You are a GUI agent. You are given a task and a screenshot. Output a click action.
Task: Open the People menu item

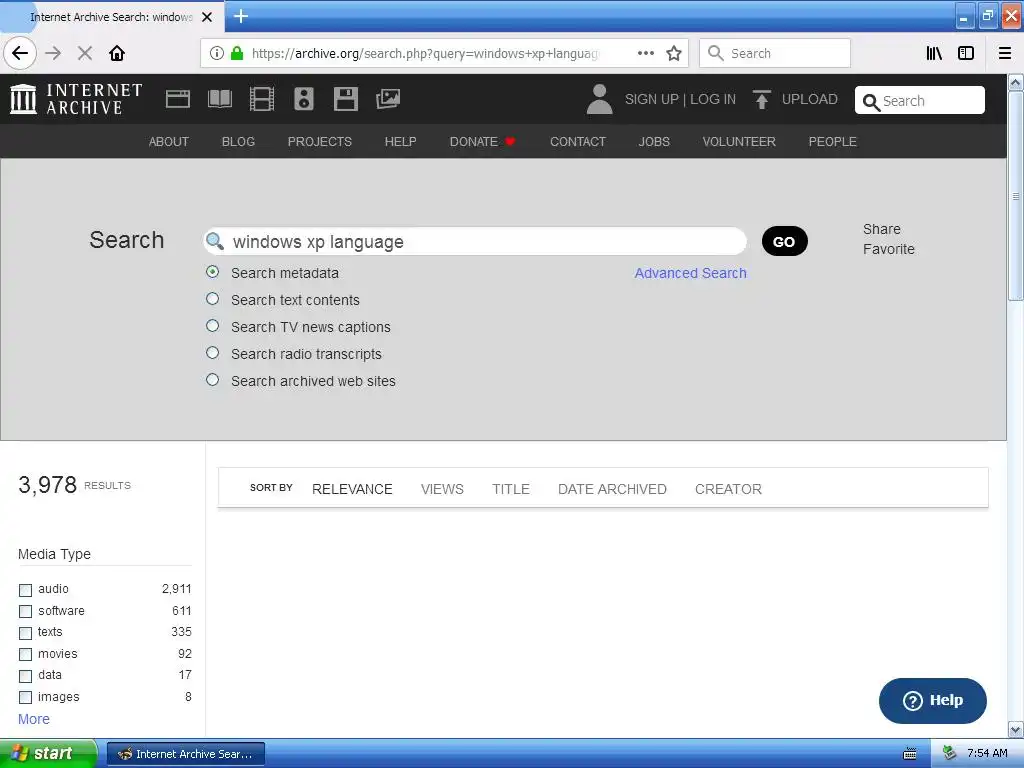point(833,142)
